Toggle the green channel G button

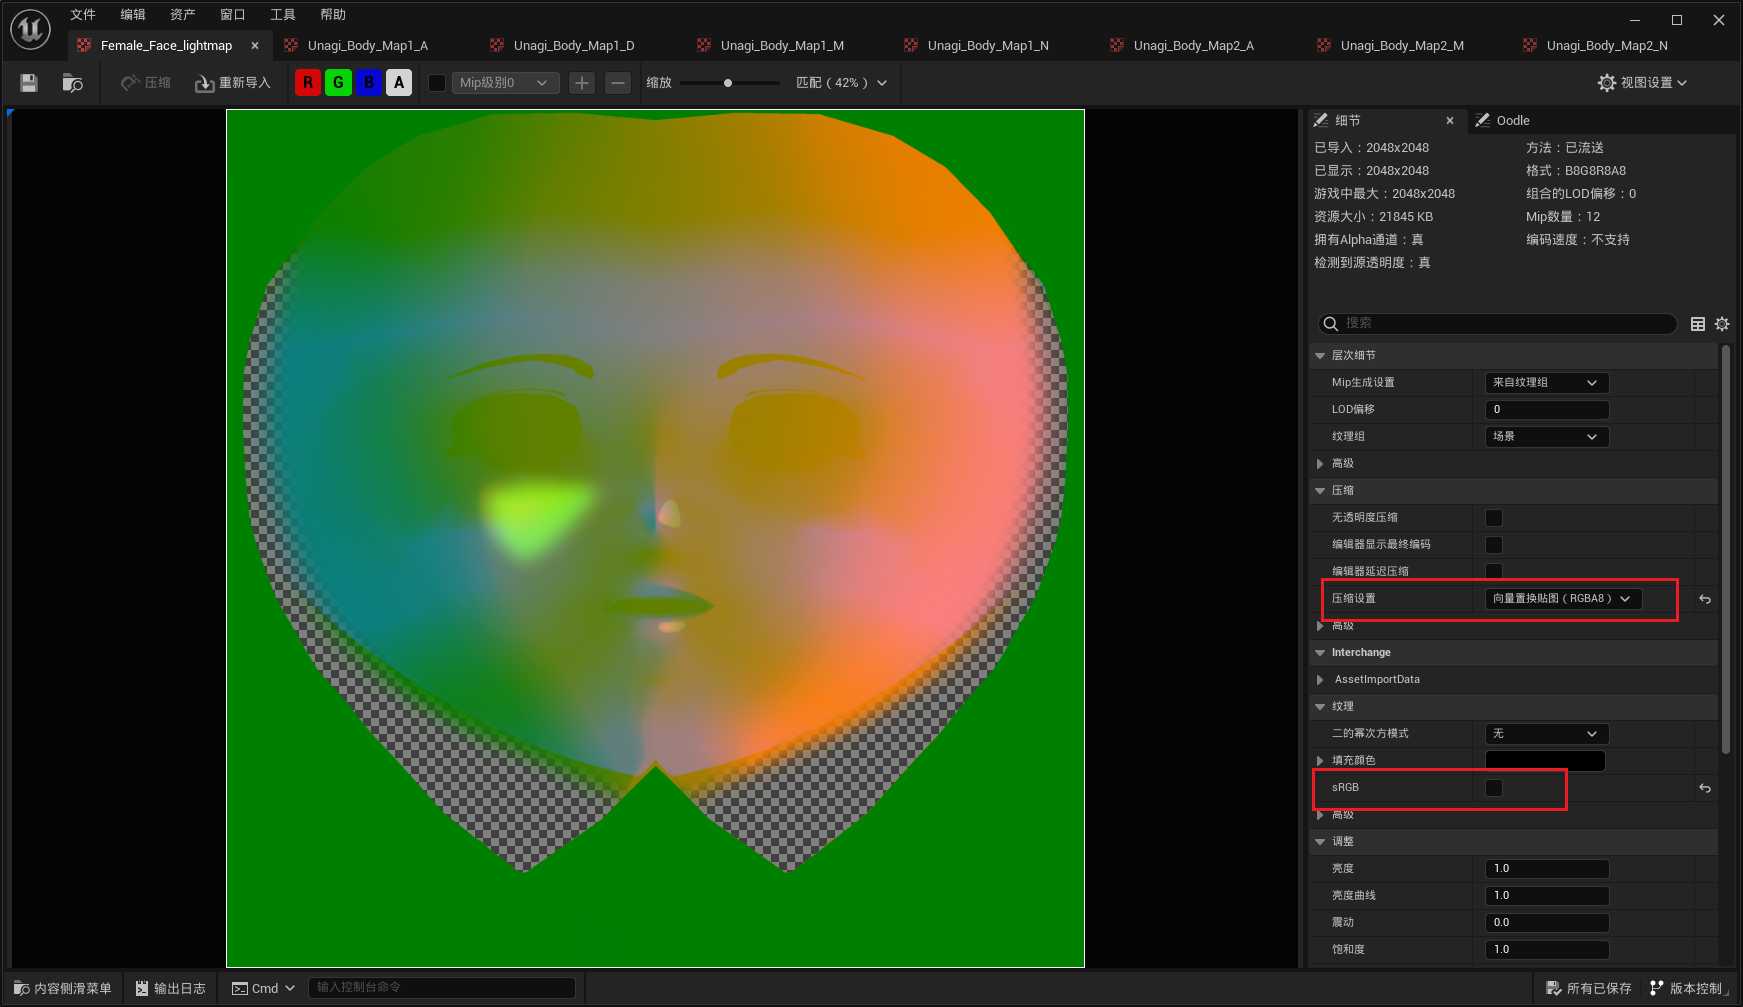[x=338, y=83]
